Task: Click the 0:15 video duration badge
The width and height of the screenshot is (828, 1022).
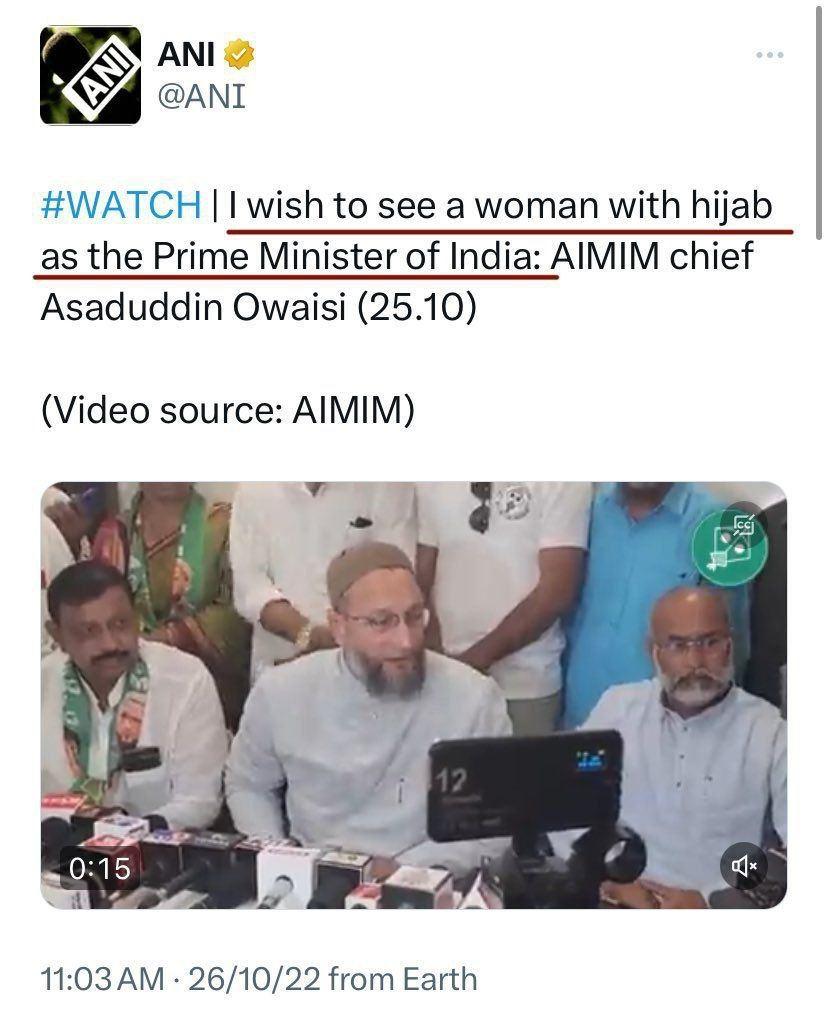Action: [x=99, y=868]
